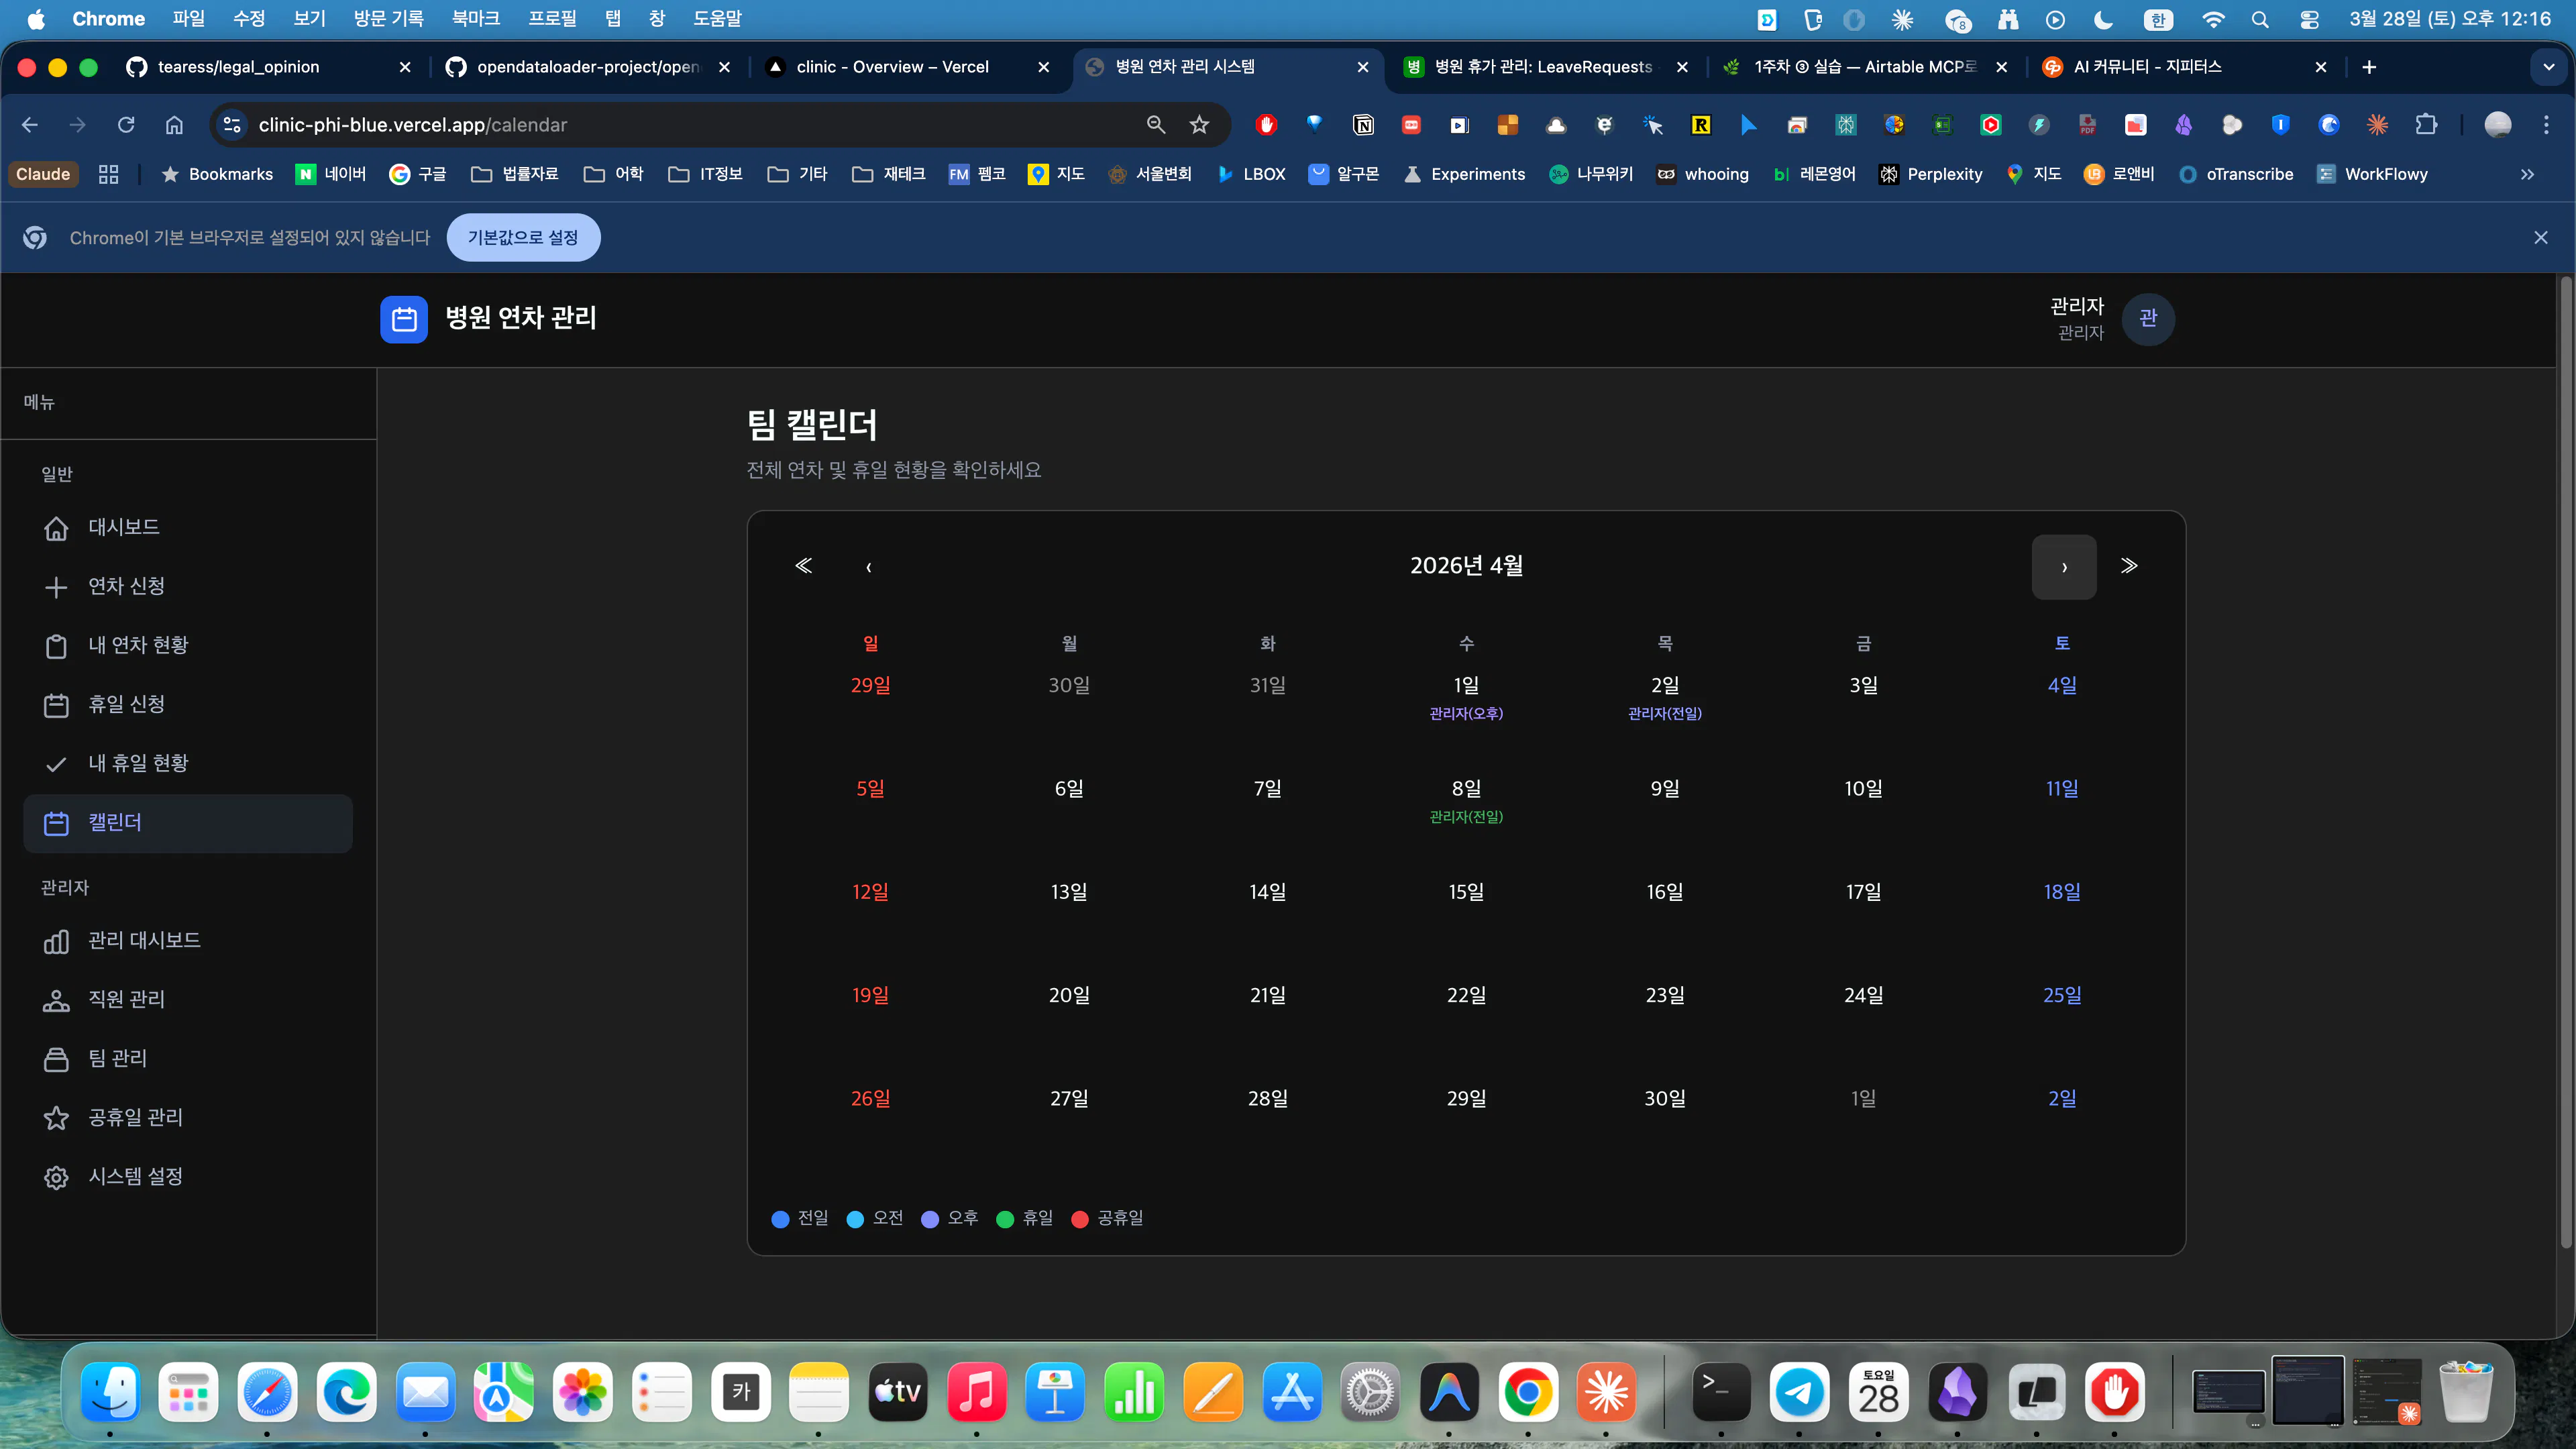Switch to the clinic - Overview – Vercel tab
Viewport: 2576px width, 1449px height.
(x=907, y=67)
